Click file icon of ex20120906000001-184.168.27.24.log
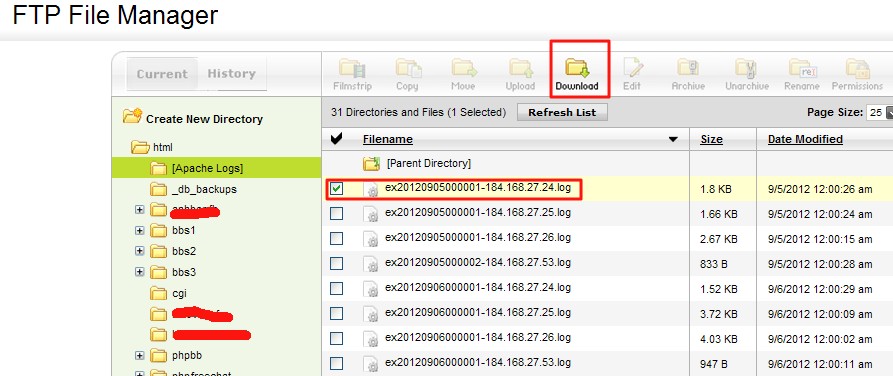The width and height of the screenshot is (893, 376). 371,289
